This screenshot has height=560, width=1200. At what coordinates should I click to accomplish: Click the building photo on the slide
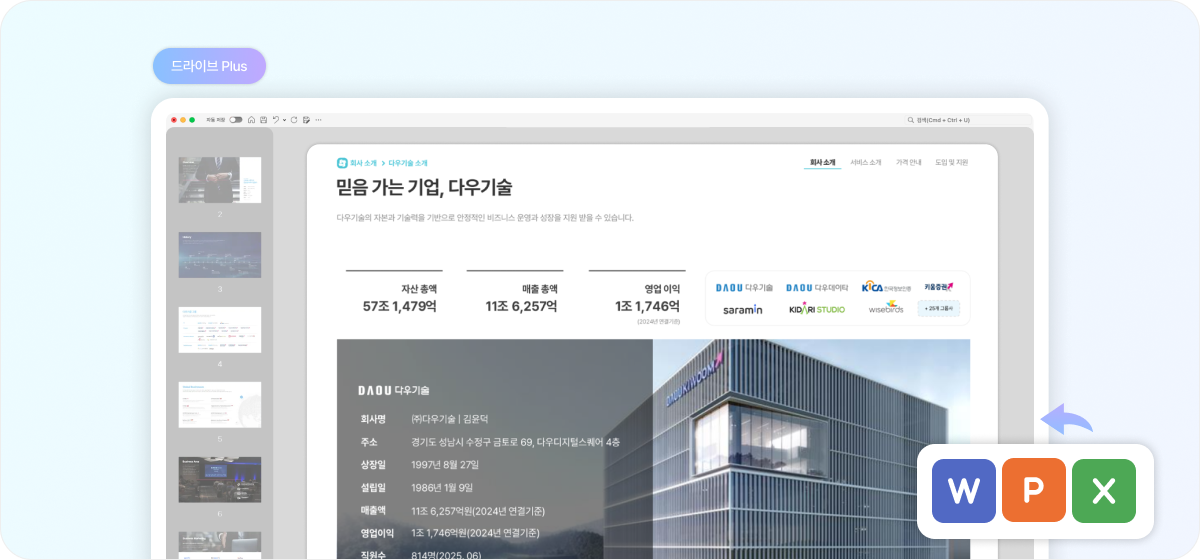[811, 449]
